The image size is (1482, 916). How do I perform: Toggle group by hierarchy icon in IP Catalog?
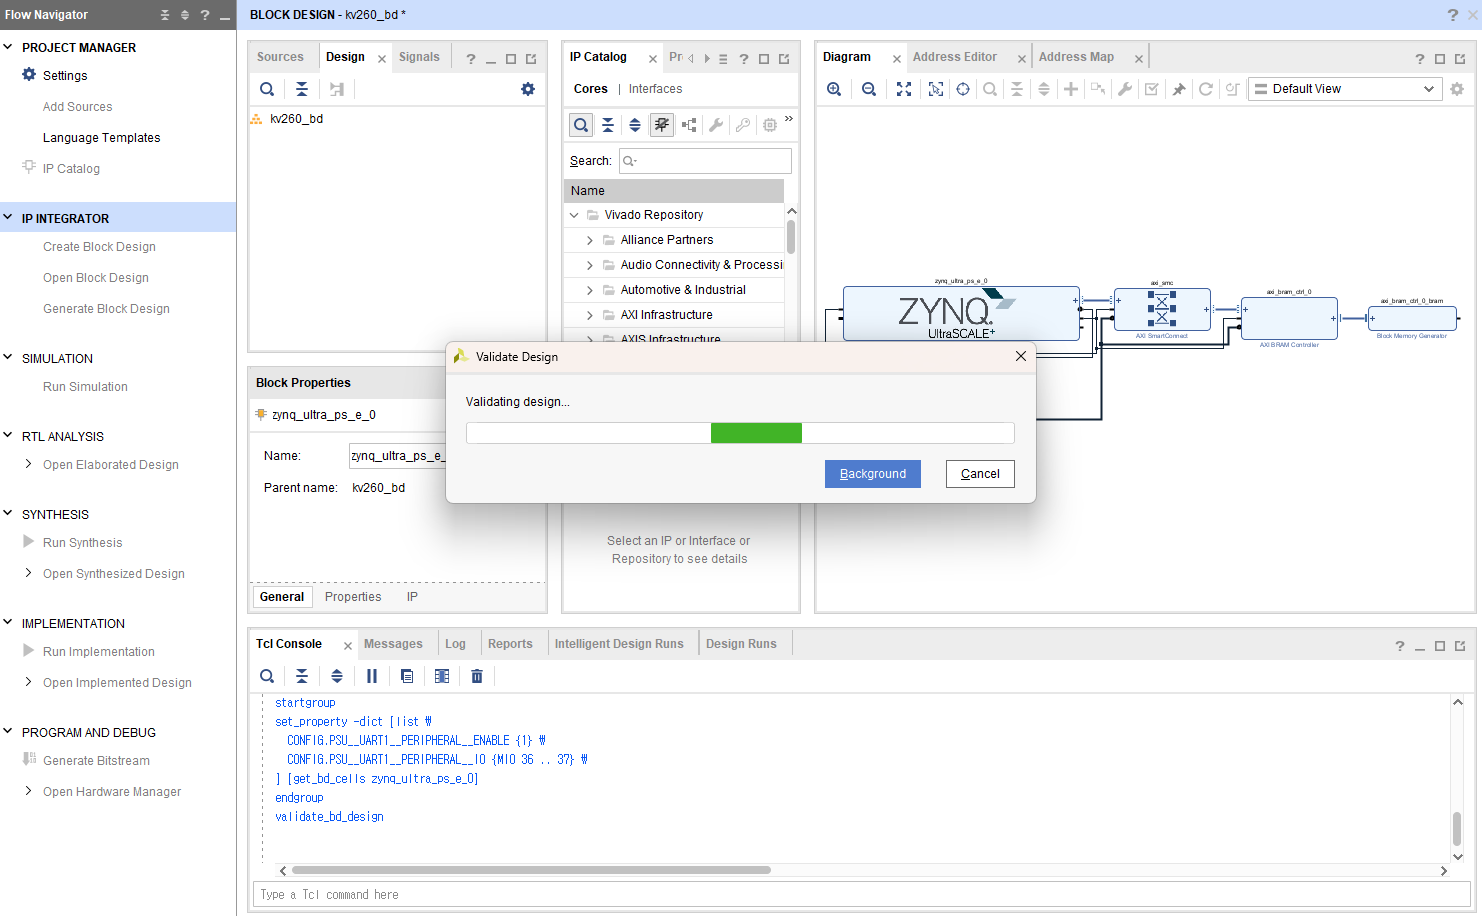click(689, 125)
